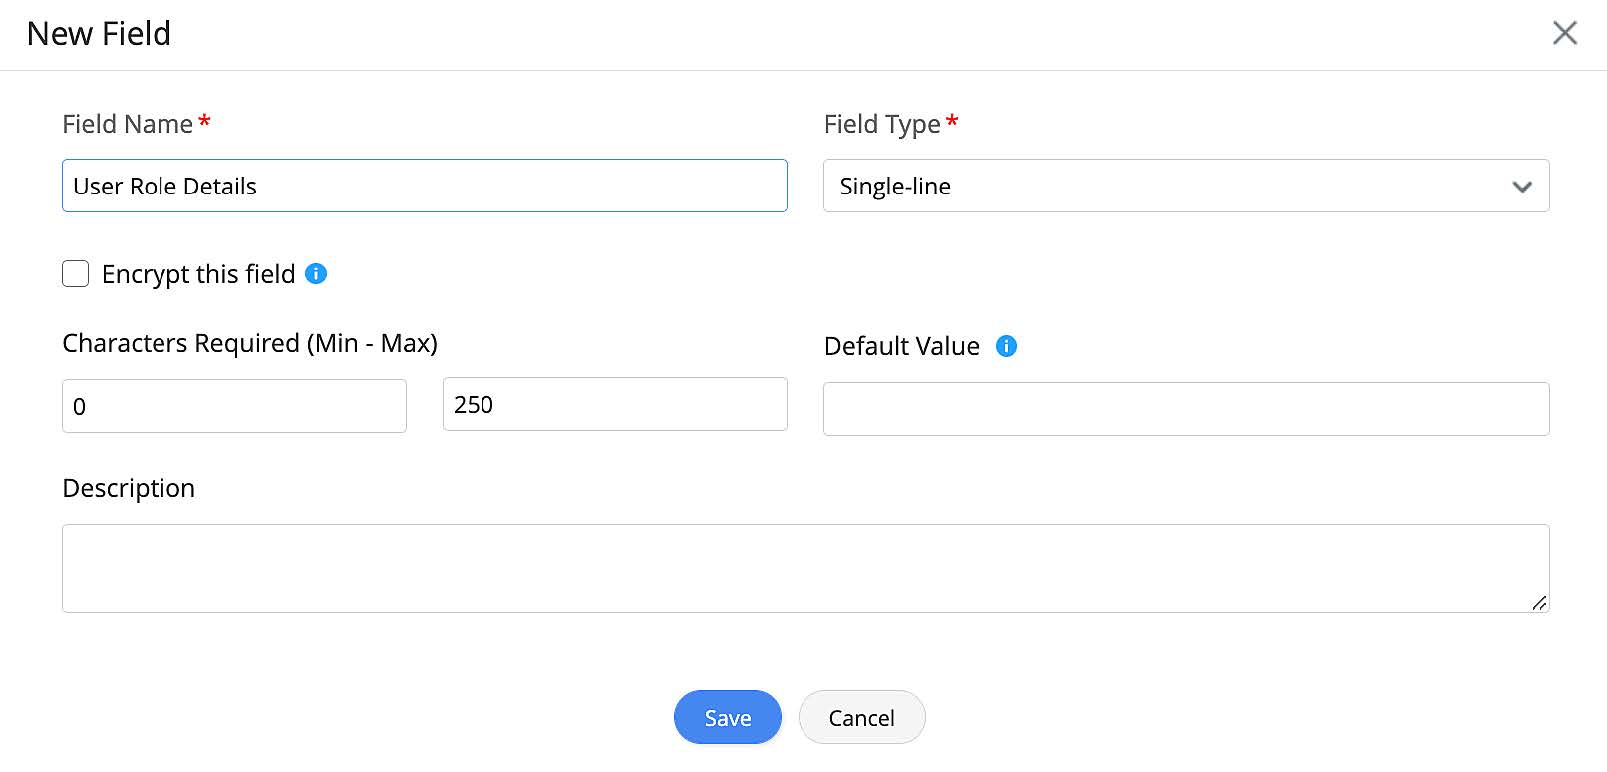The image size is (1607, 772).
Task: Click info icon beside Encrypt this field
Action: tap(316, 274)
